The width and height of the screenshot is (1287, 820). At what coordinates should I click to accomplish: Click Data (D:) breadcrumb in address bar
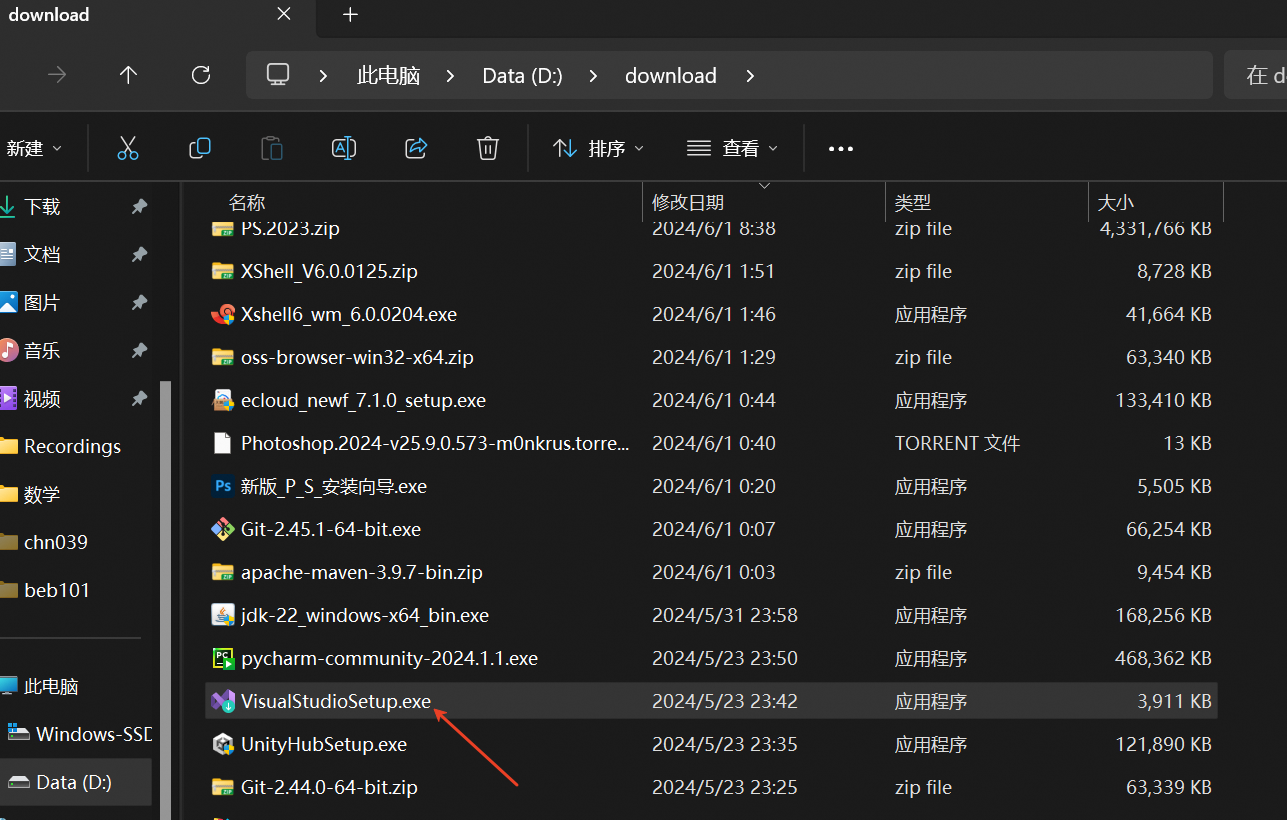tap(522, 76)
